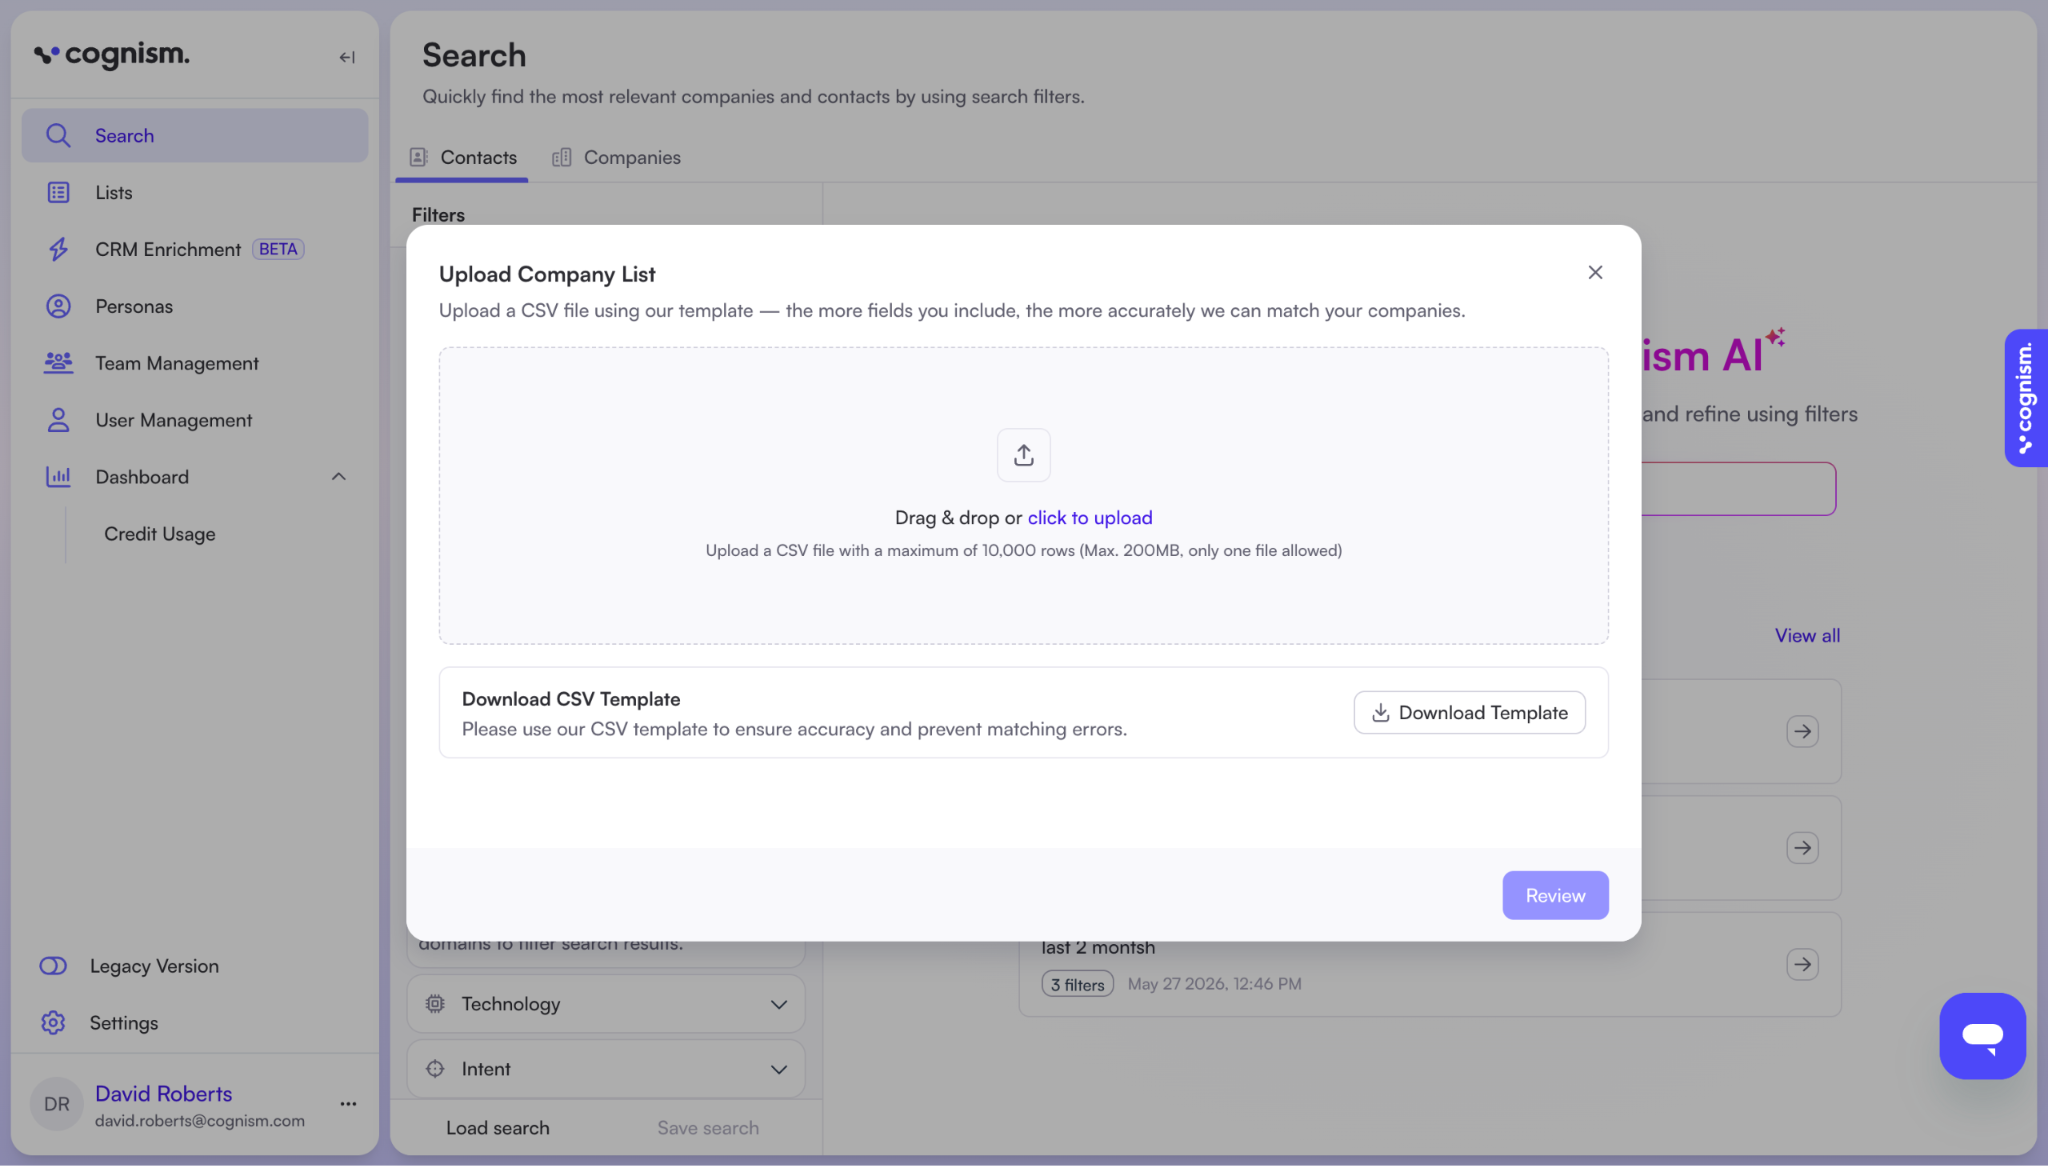
Task: Click the Lists icon in the sidebar
Action: click(x=58, y=193)
